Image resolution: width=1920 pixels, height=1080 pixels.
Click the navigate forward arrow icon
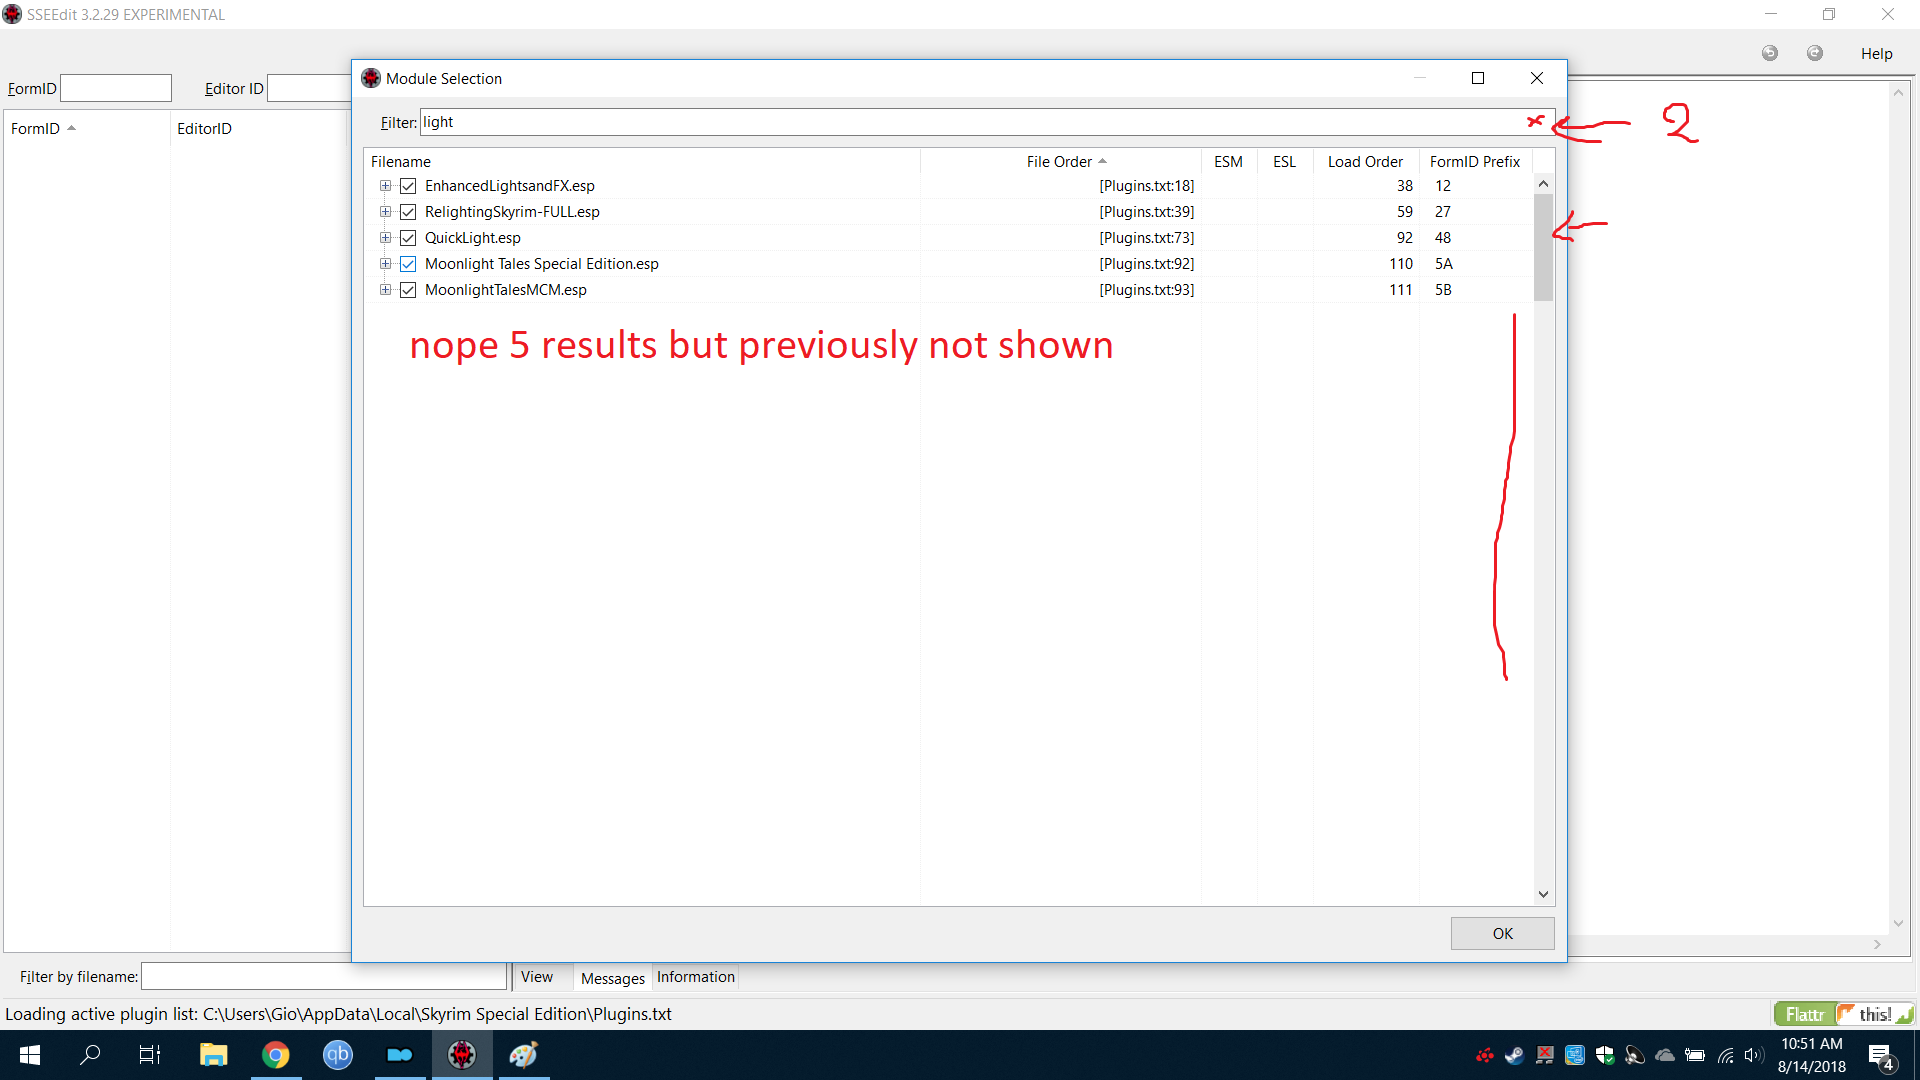click(1815, 53)
